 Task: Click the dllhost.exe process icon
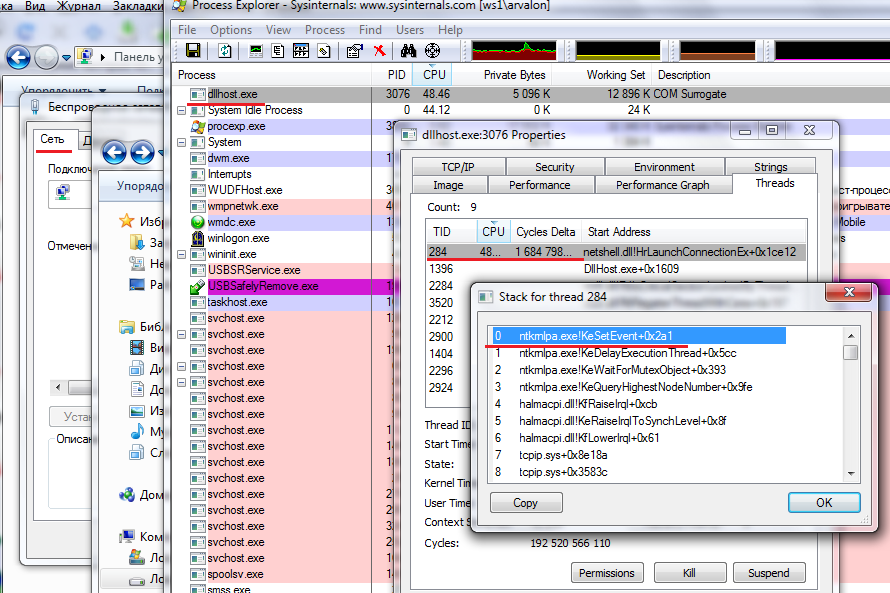[x=198, y=94]
